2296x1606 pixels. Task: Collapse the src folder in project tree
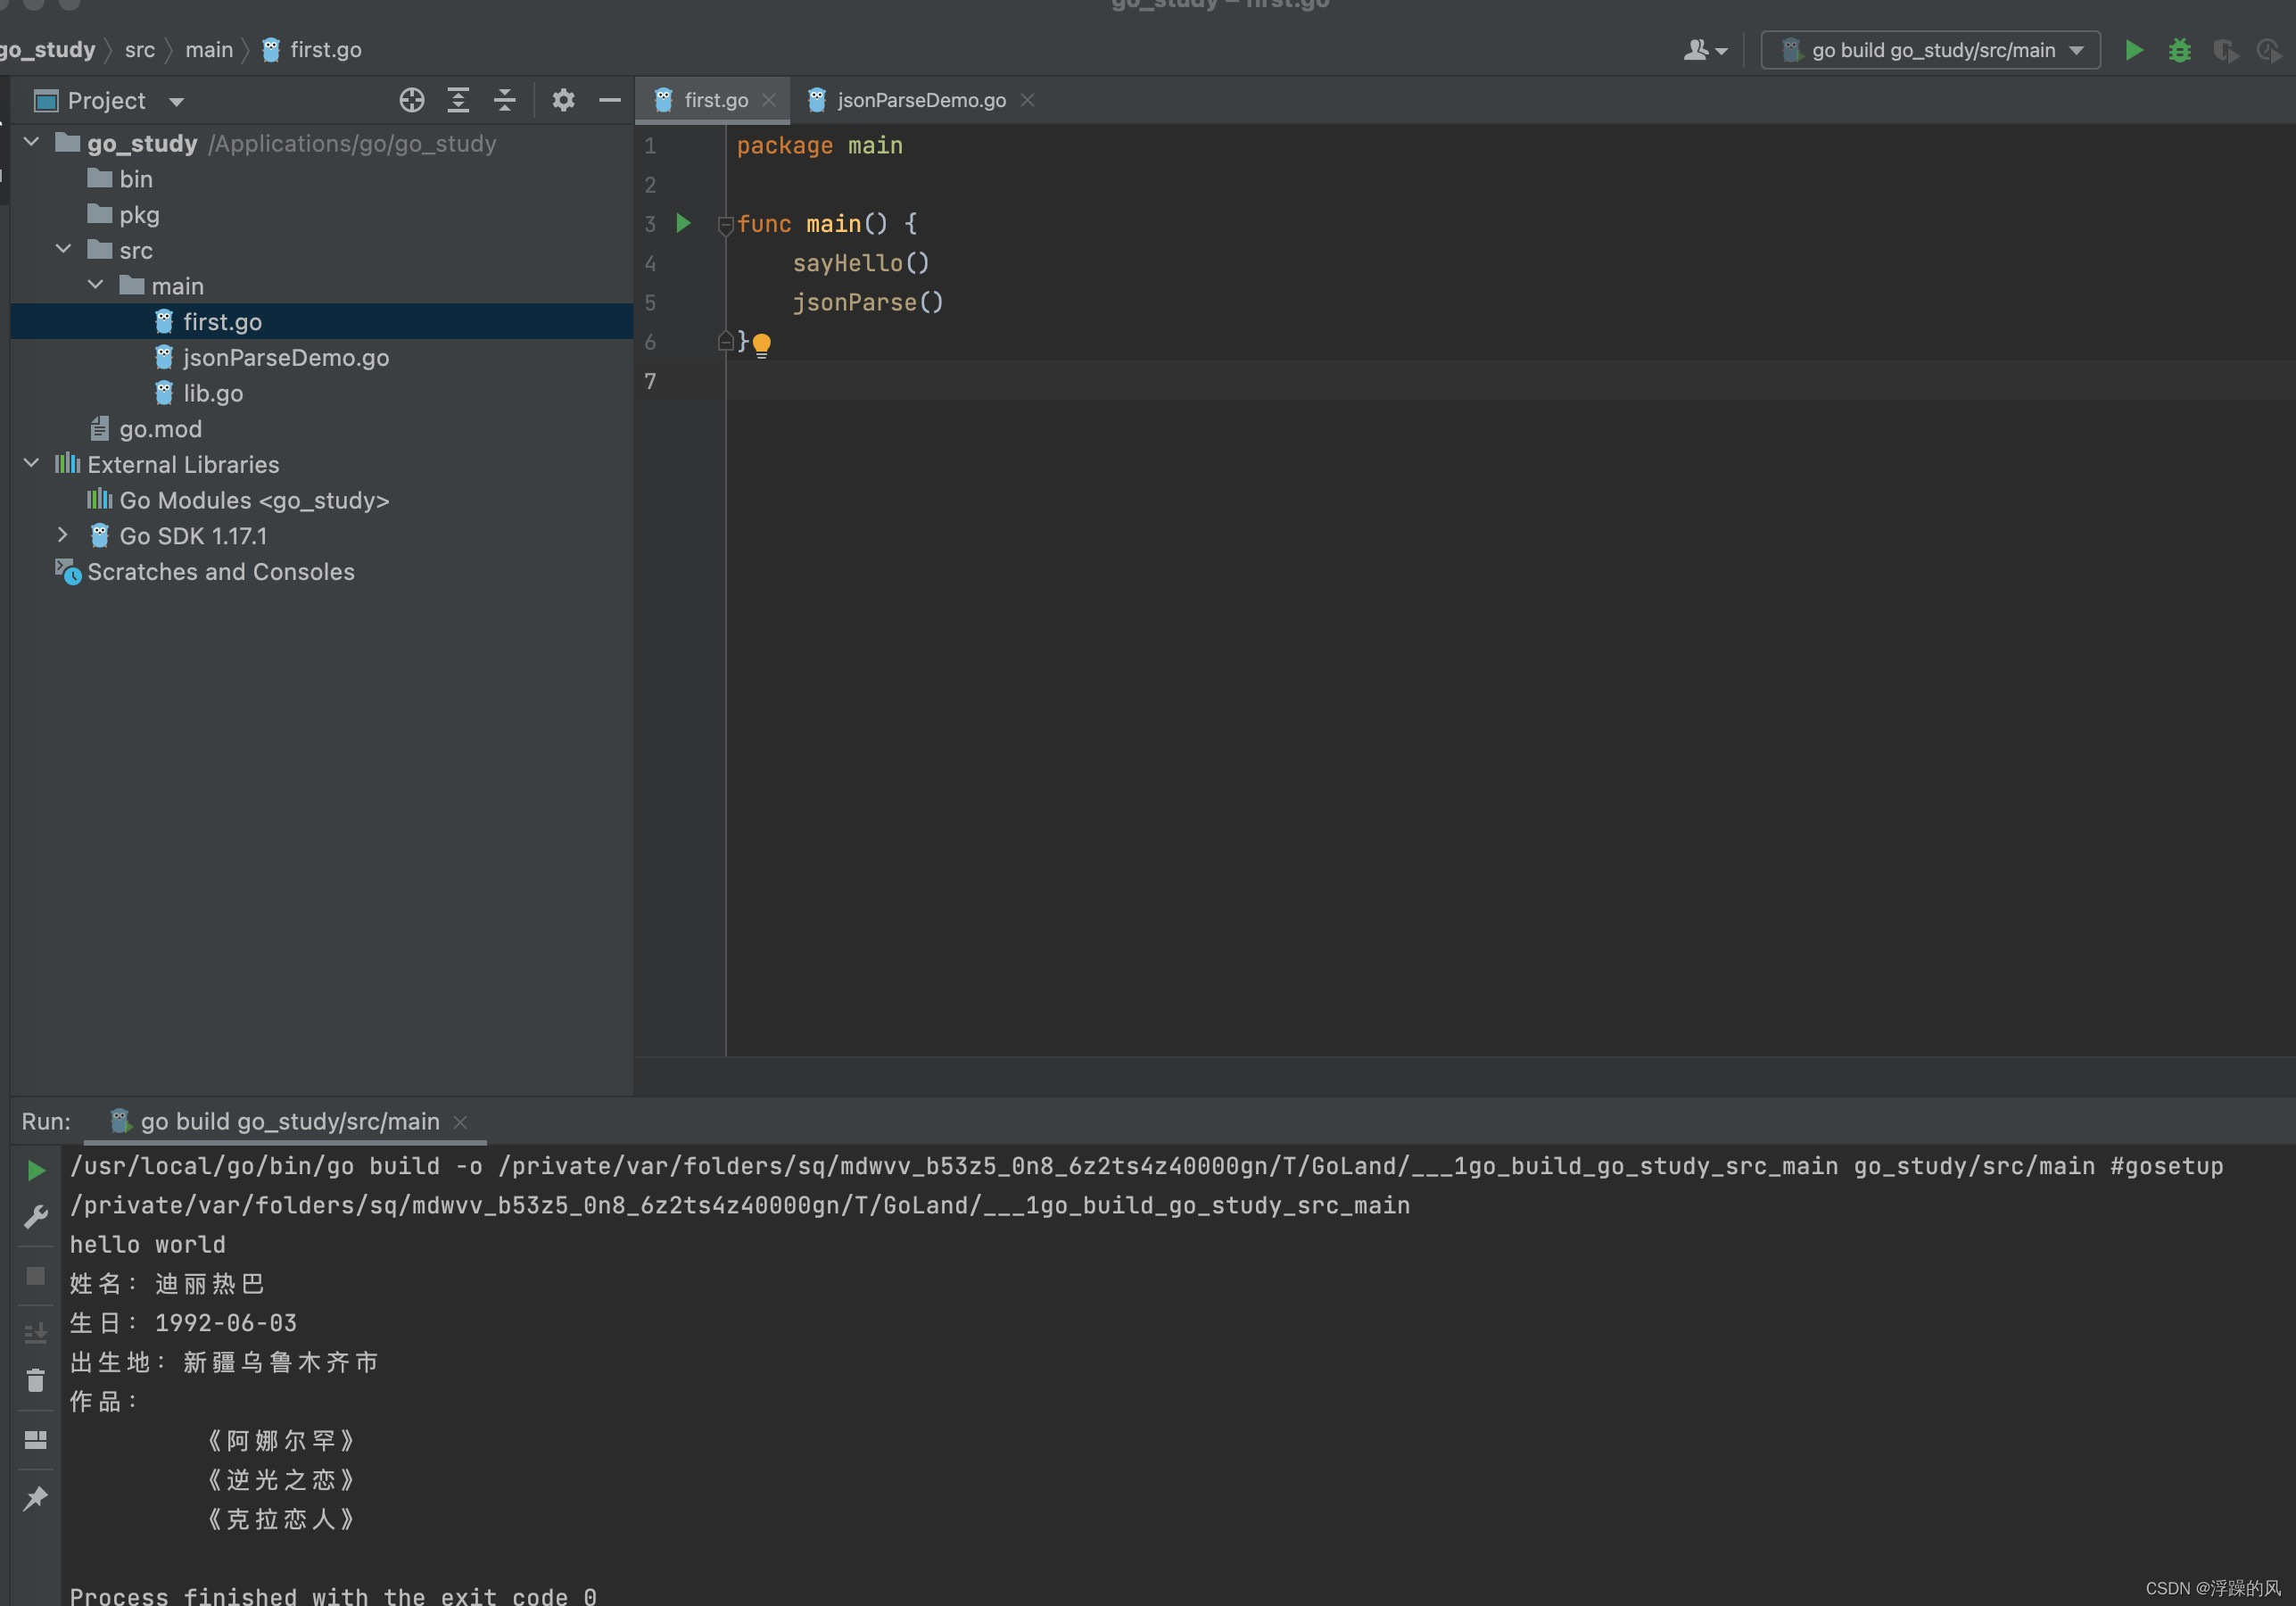[x=63, y=249]
